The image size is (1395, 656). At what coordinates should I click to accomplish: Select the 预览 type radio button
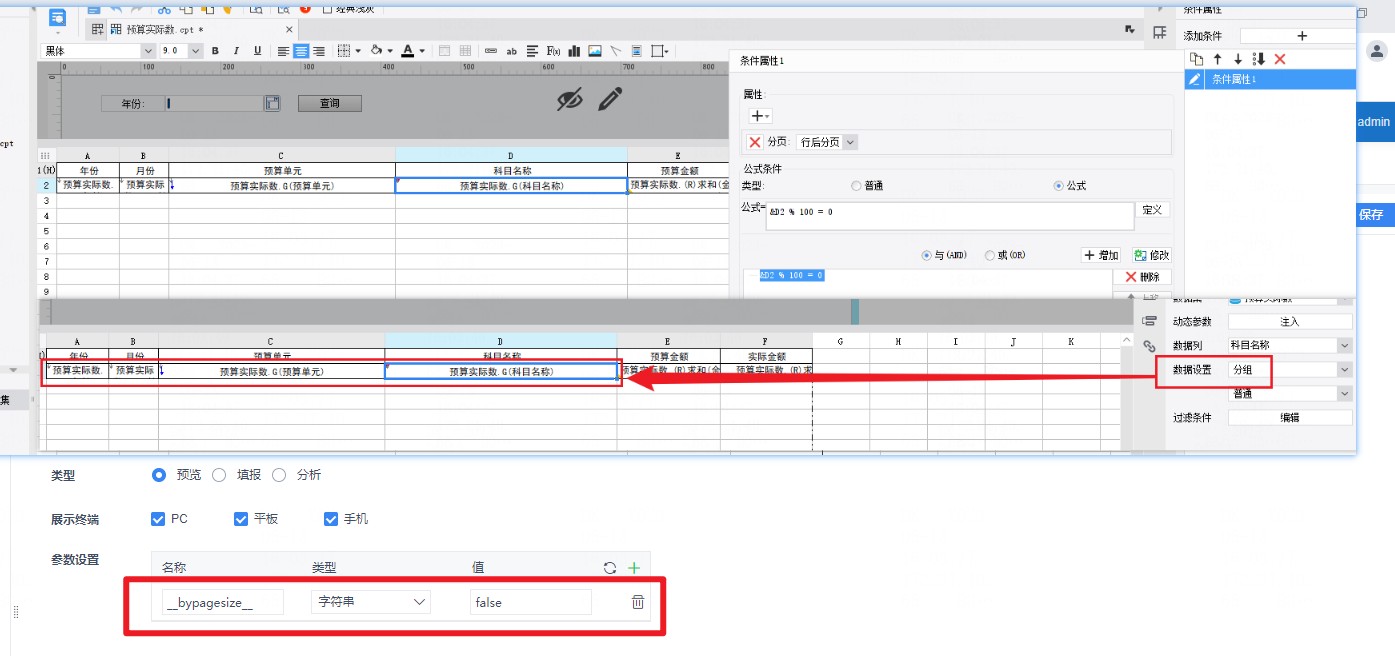click(x=158, y=475)
